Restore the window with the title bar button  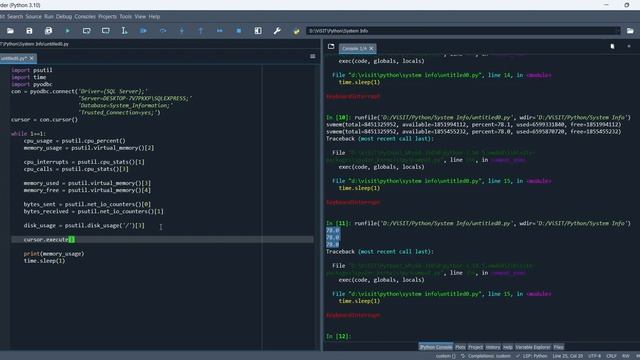click(627, 5)
